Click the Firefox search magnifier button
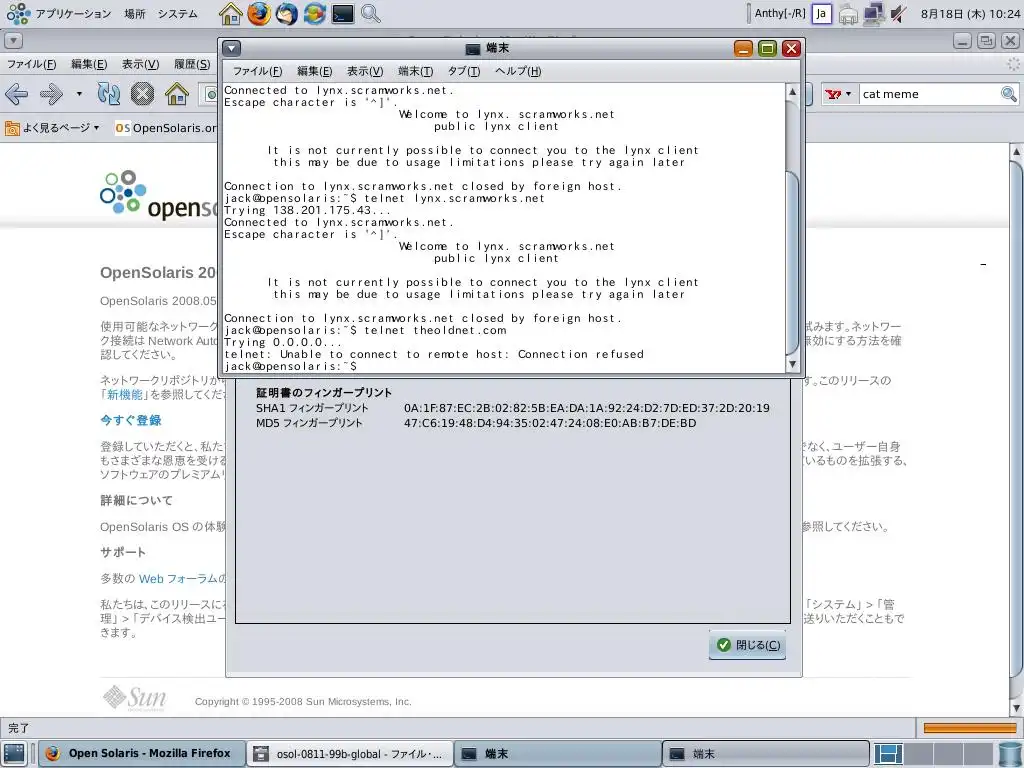The width and height of the screenshot is (1024, 768). click(x=1008, y=94)
